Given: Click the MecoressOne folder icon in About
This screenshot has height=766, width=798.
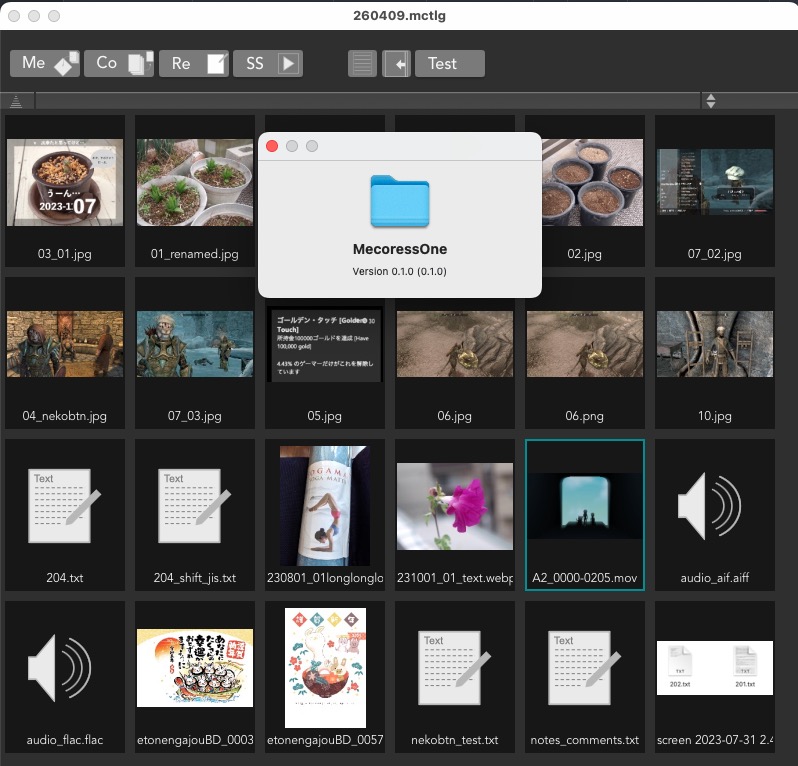Looking at the screenshot, I should tap(399, 201).
